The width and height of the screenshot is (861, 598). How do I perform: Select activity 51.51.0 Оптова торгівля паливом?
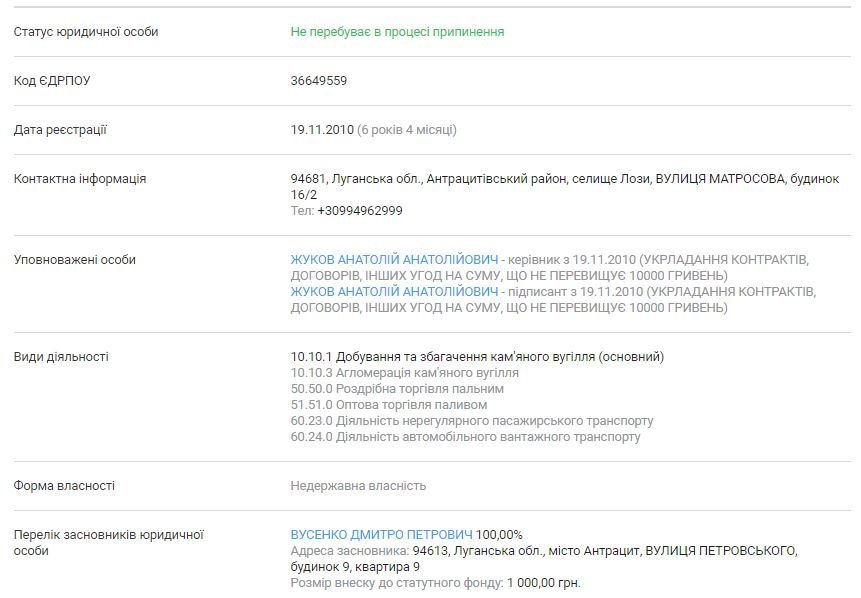click(389, 405)
